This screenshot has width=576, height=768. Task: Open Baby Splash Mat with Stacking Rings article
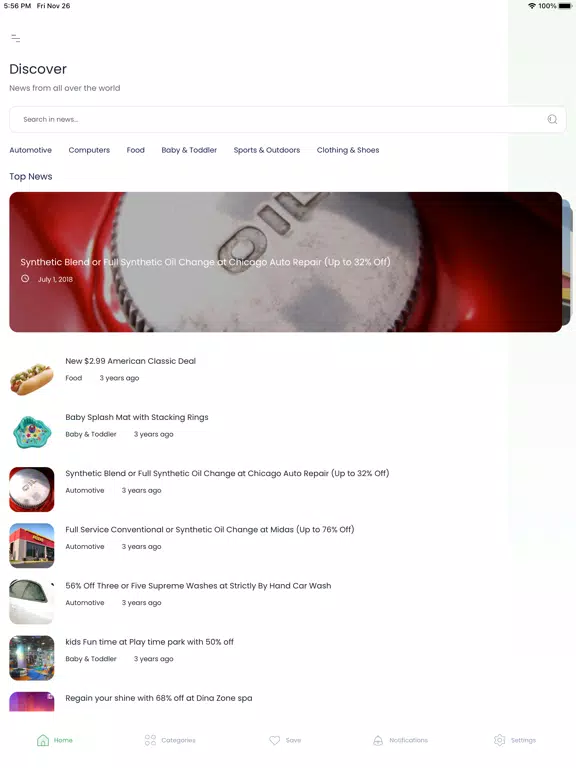point(137,417)
